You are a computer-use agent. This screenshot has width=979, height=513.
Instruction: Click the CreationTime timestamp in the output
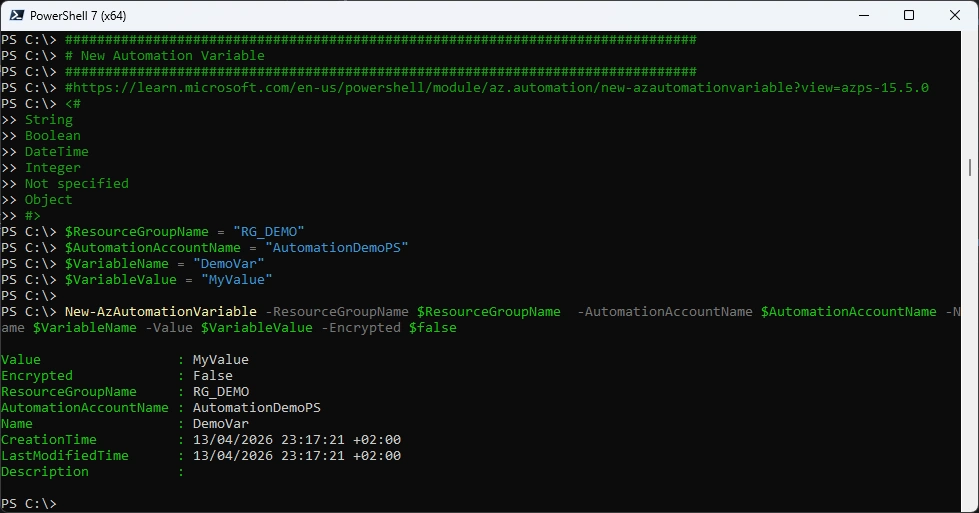[296, 440]
